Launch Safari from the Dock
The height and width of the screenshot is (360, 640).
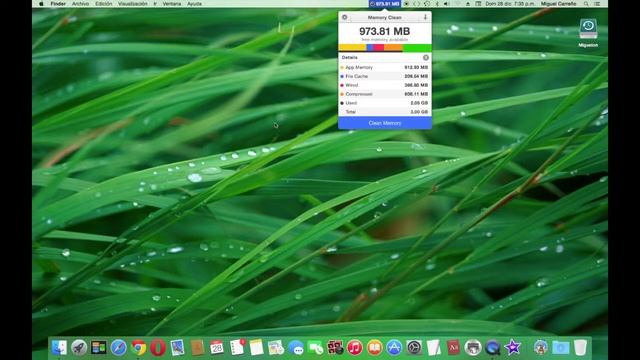(118, 347)
